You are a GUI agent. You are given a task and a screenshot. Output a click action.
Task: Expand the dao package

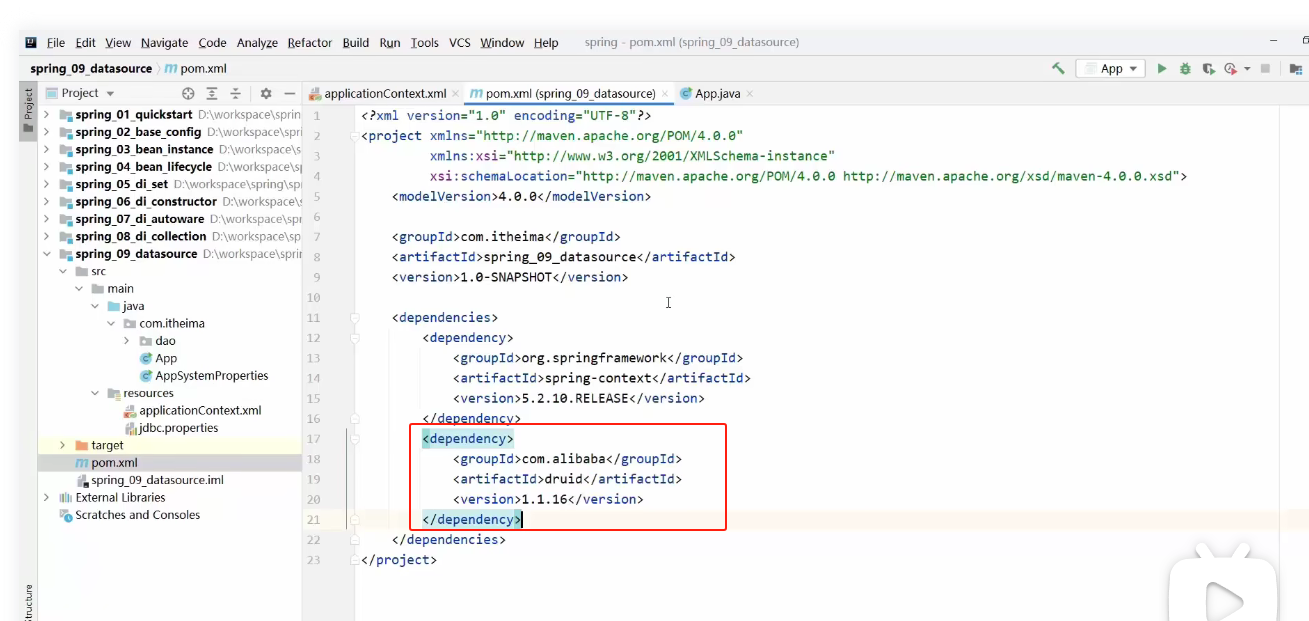click(127, 341)
